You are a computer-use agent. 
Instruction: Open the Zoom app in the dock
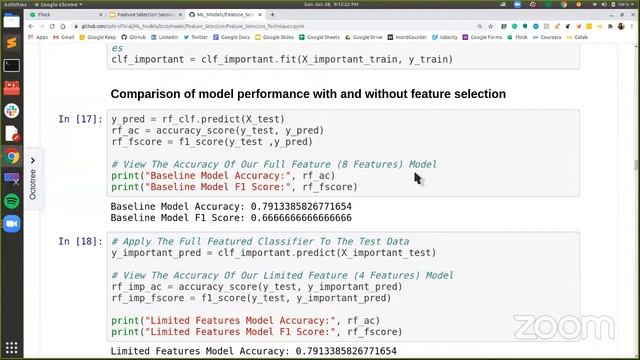tap(11, 224)
